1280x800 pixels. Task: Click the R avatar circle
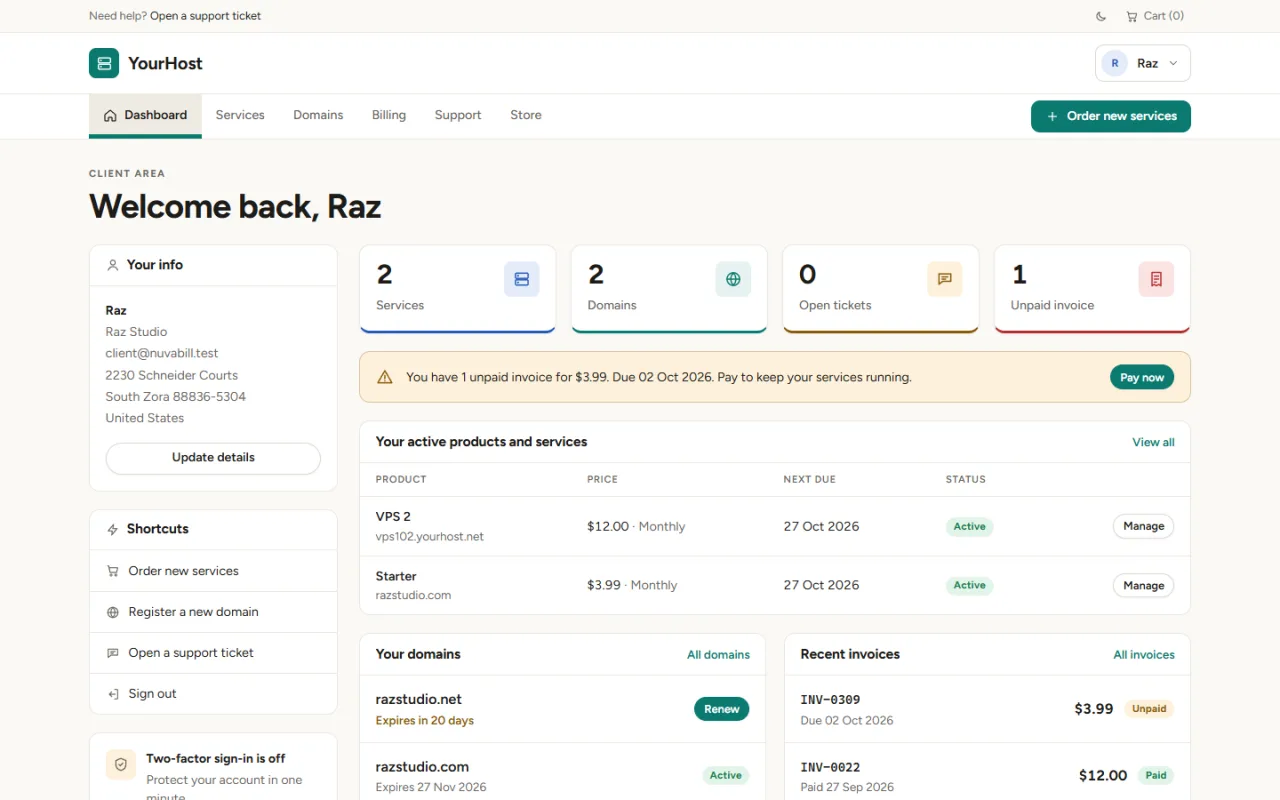(1115, 63)
